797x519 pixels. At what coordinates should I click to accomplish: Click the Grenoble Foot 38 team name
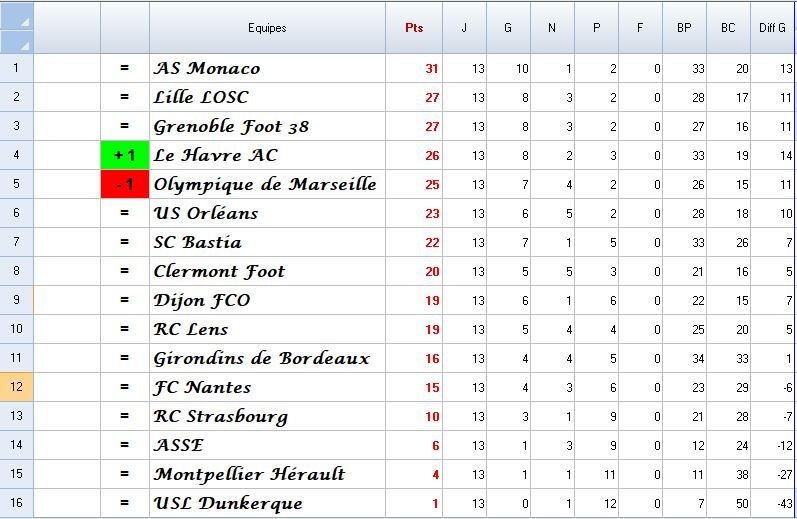(x=232, y=126)
